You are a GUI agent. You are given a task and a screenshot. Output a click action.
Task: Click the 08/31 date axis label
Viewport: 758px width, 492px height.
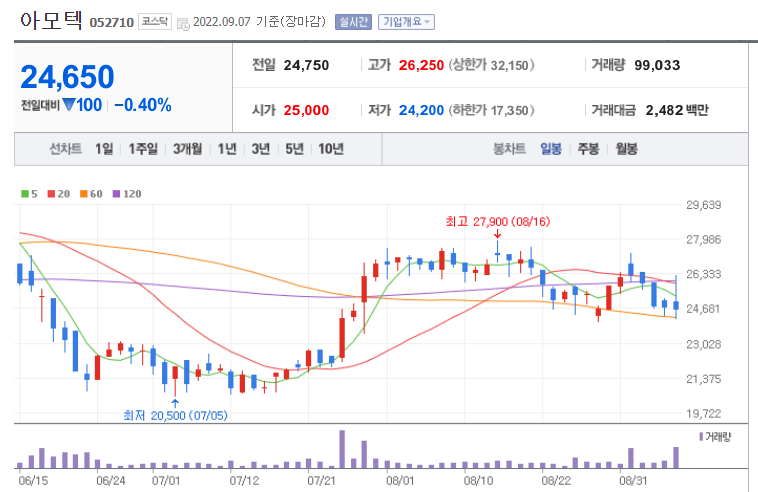633,481
